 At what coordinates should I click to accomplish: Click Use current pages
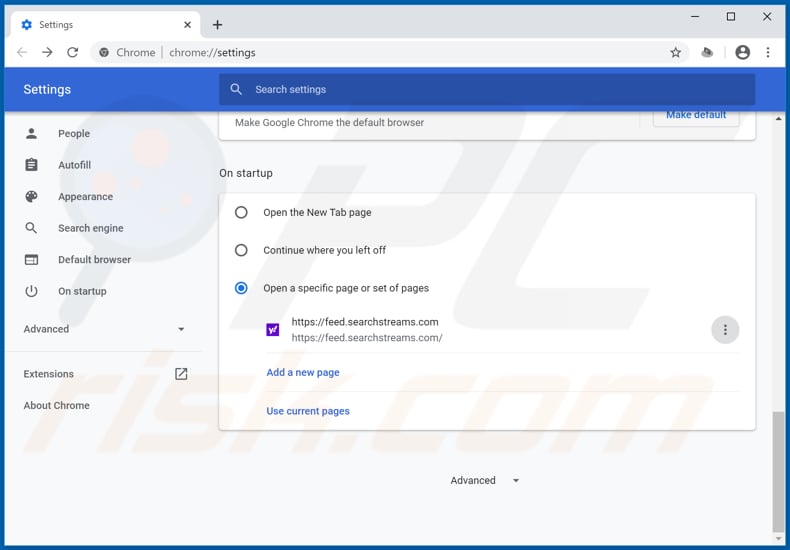(308, 411)
